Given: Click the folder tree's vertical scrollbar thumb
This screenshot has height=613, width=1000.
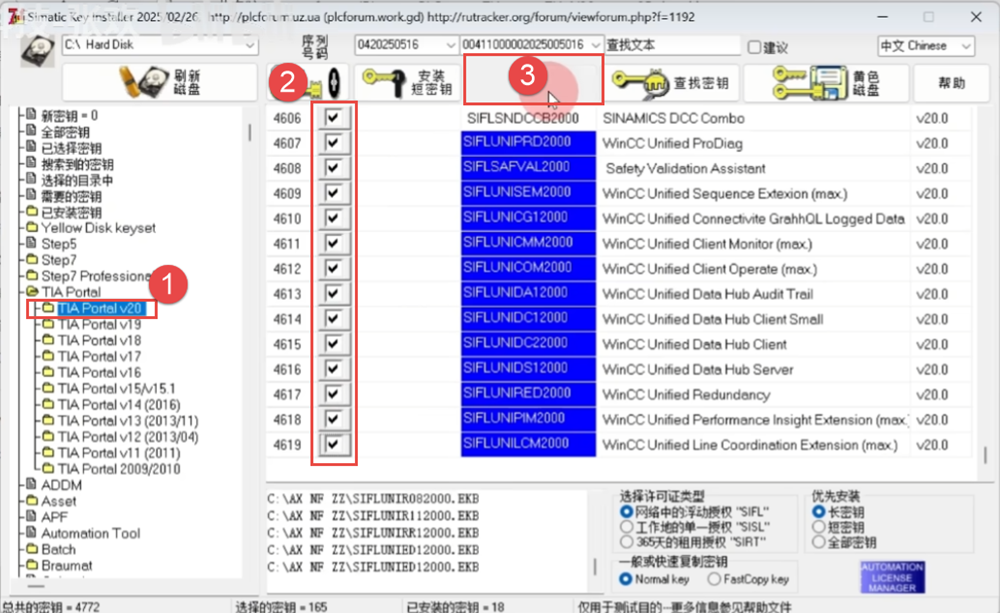Looking at the screenshot, I should [x=249, y=132].
